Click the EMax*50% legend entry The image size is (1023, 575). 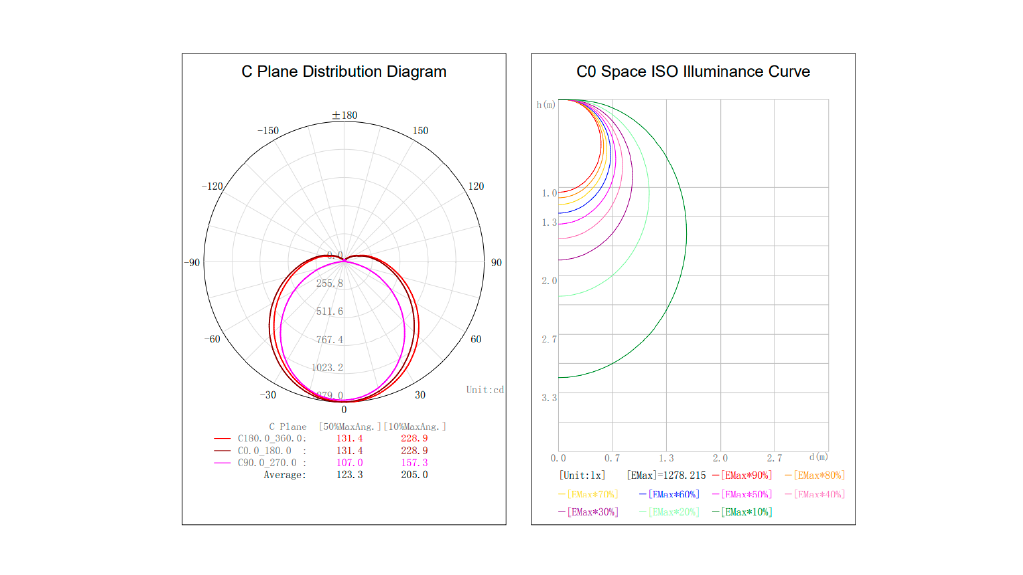[x=743, y=494]
